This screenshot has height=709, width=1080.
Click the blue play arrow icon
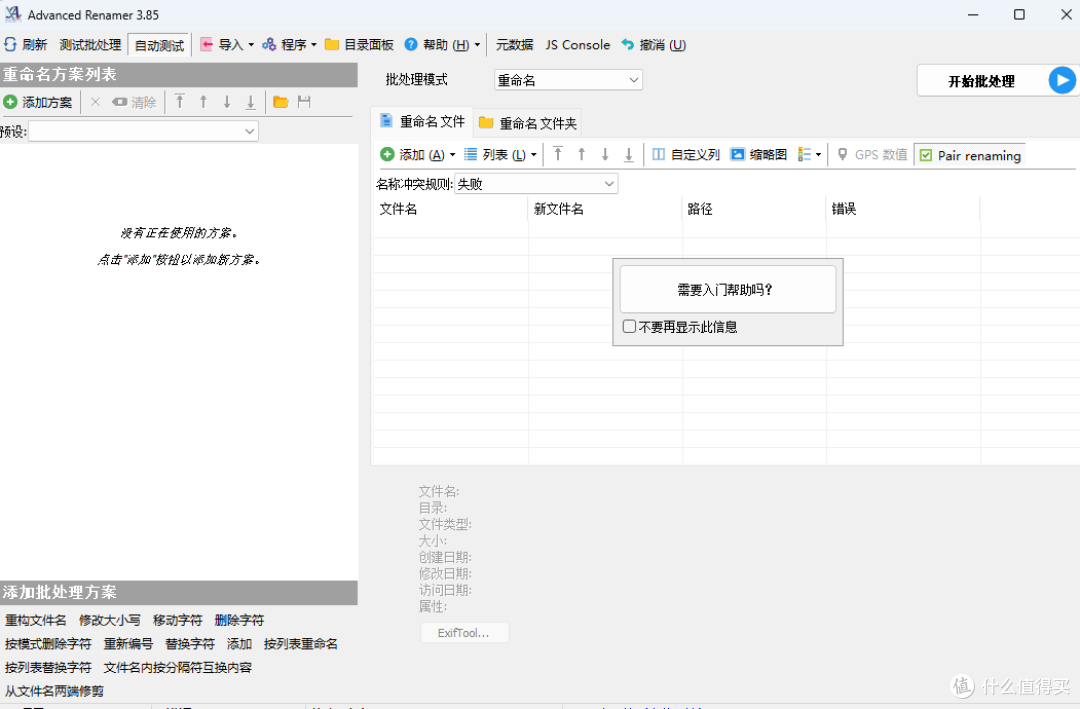pyautogui.click(x=1062, y=81)
